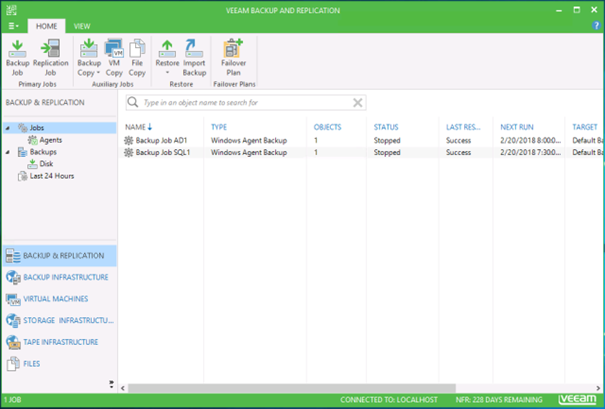Click the horizontal scrollbar thumb
This screenshot has height=409, width=605.
pyautogui.click(x=292, y=388)
